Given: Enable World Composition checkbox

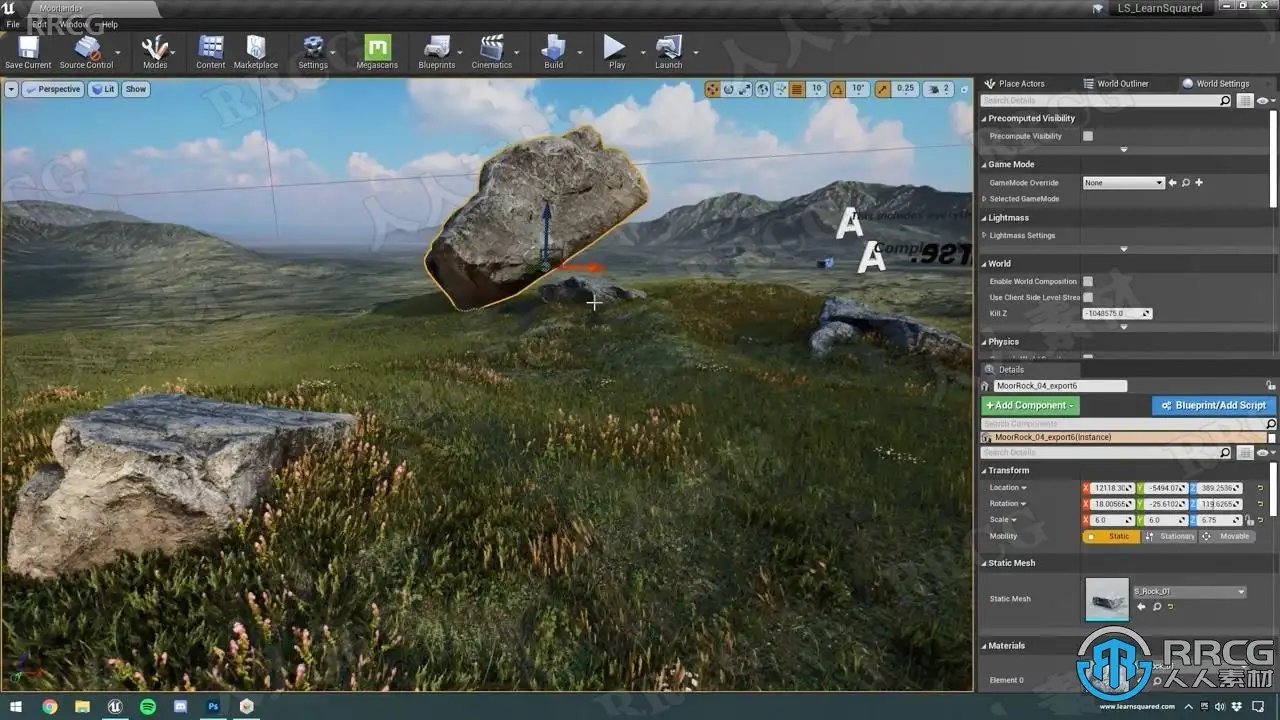Looking at the screenshot, I should pos(1088,282).
